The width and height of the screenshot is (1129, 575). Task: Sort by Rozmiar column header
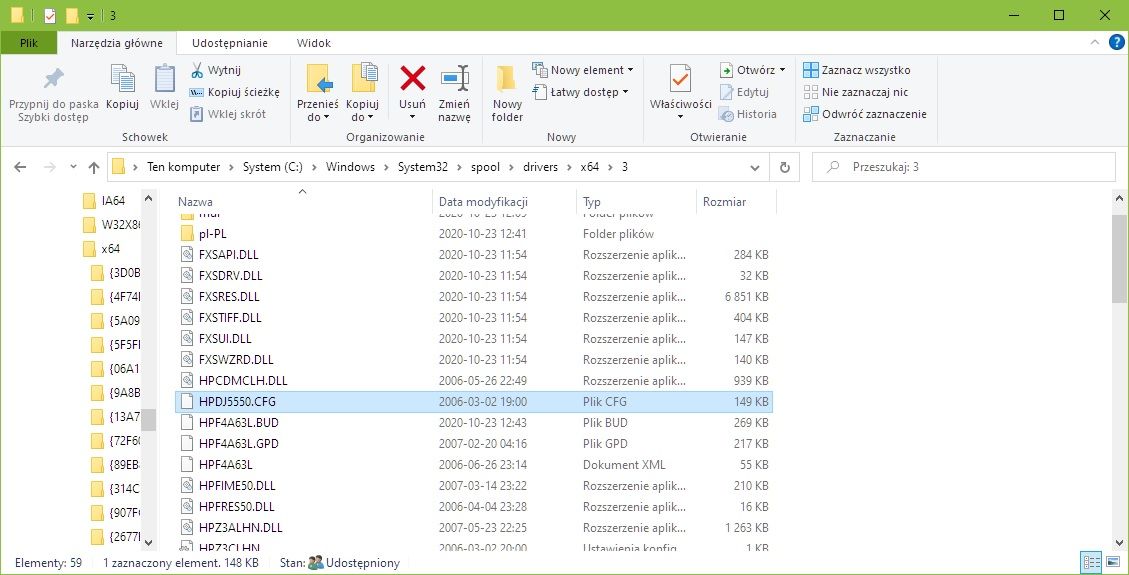pyautogui.click(x=737, y=202)
